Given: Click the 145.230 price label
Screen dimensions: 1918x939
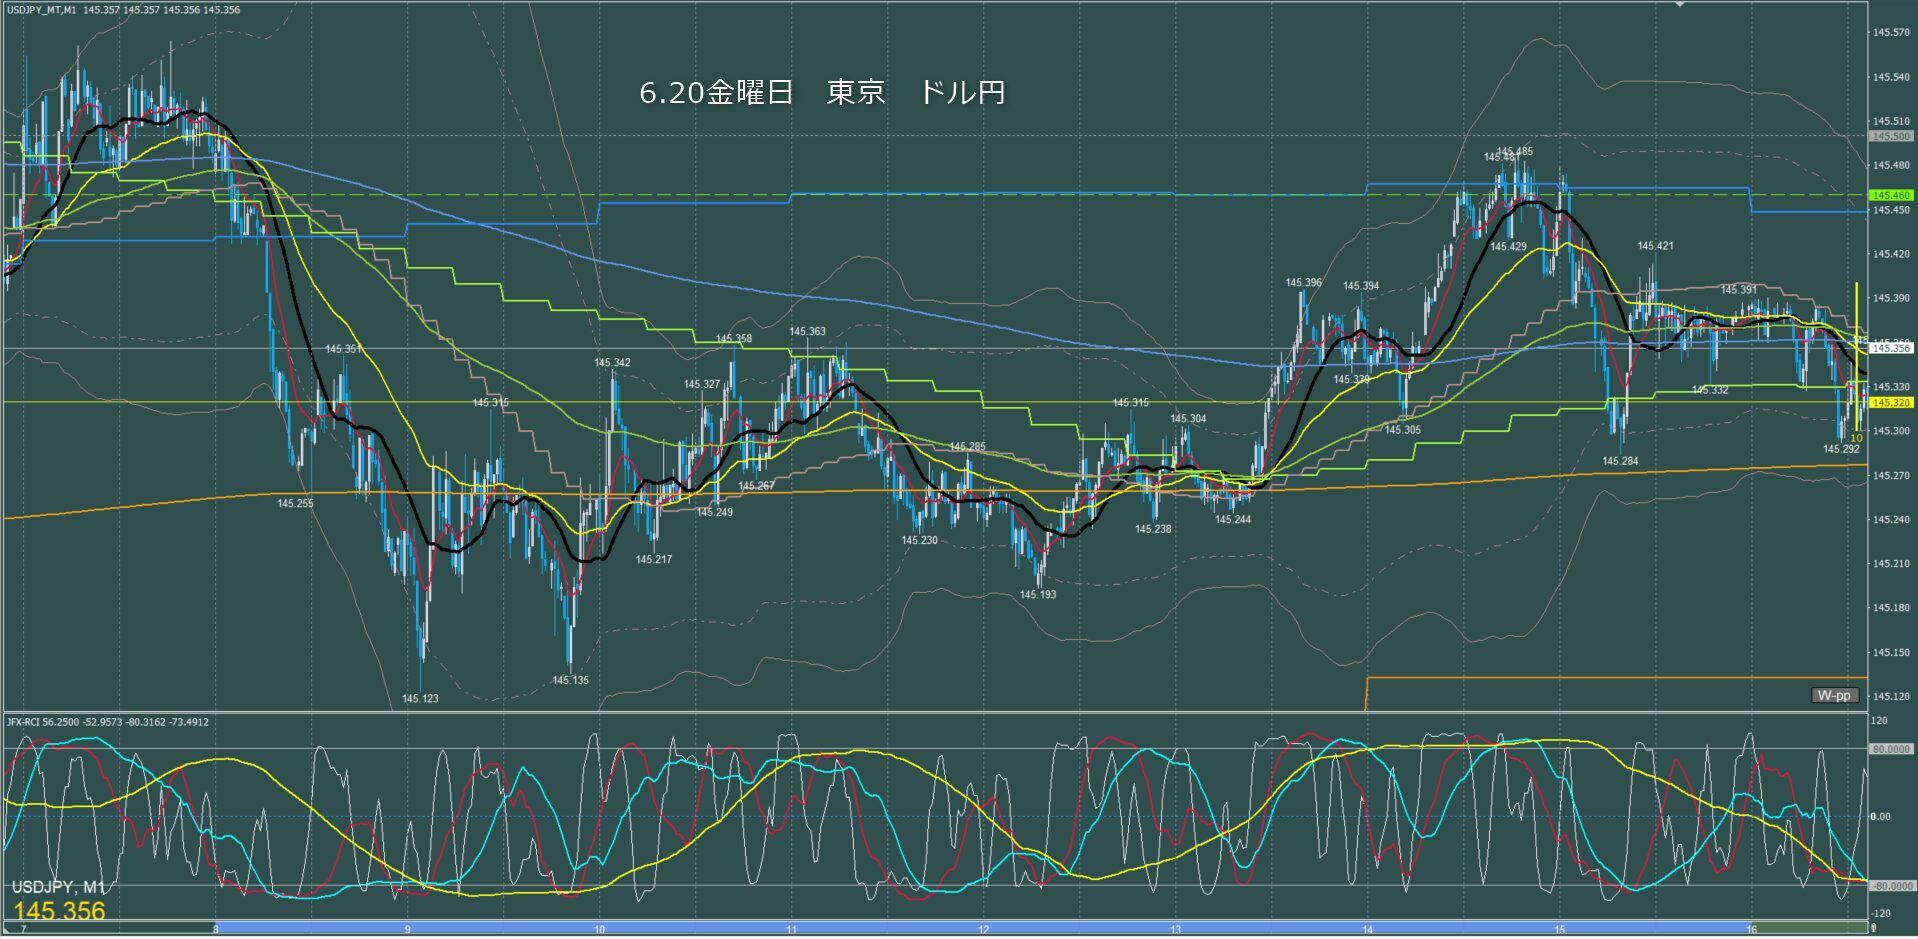Looking at the screenshot, I should [920, 540].
